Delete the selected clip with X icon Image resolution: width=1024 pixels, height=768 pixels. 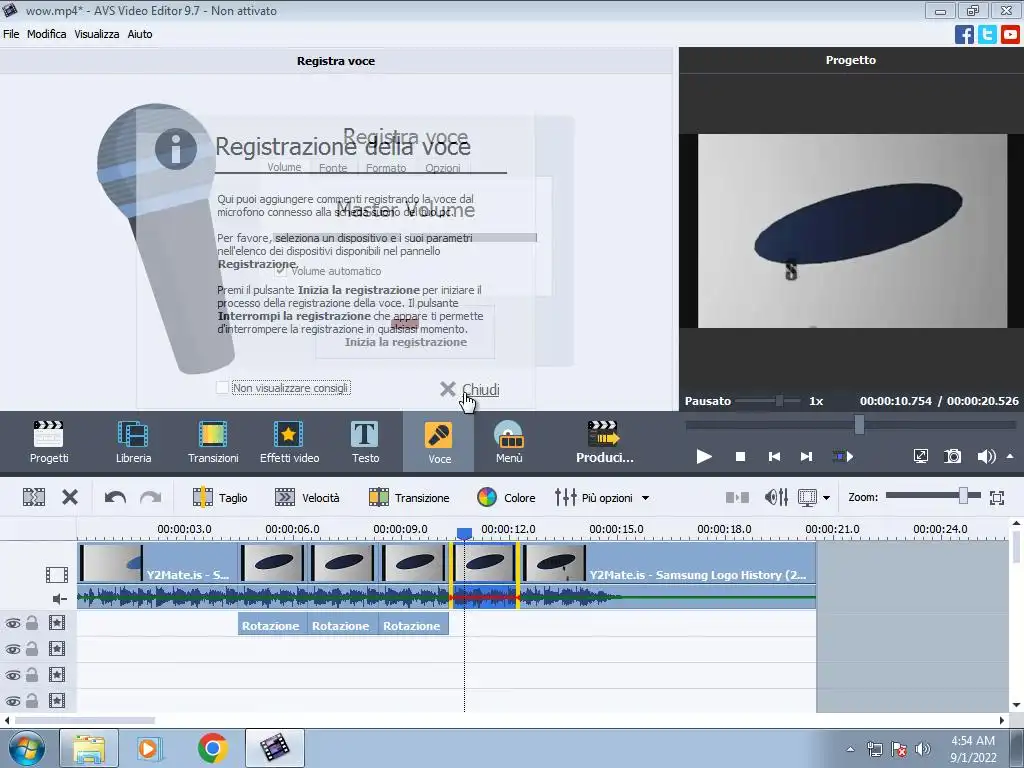pyautogui.click(x=70, y=498)
